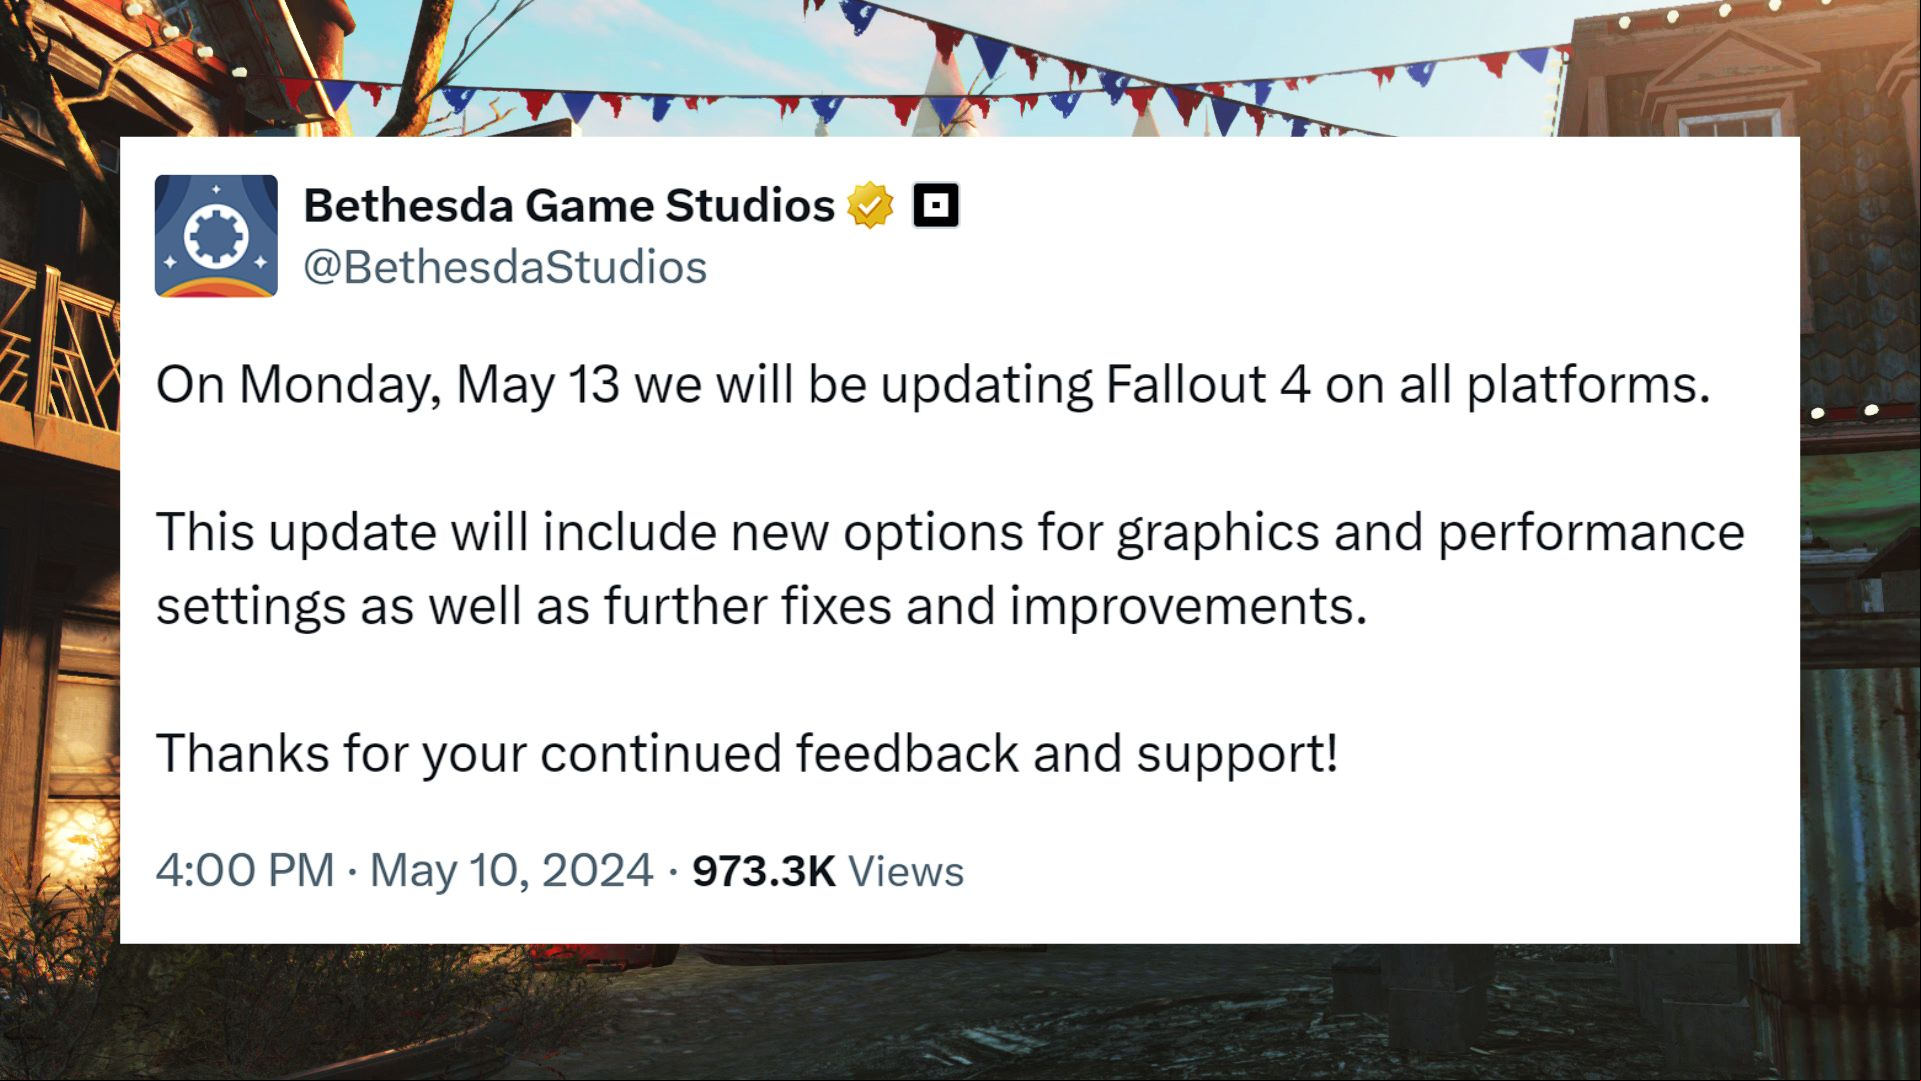Click the "May 10, 2024" post date
Screen dimensions: 1921x1081
pos(511,870)
